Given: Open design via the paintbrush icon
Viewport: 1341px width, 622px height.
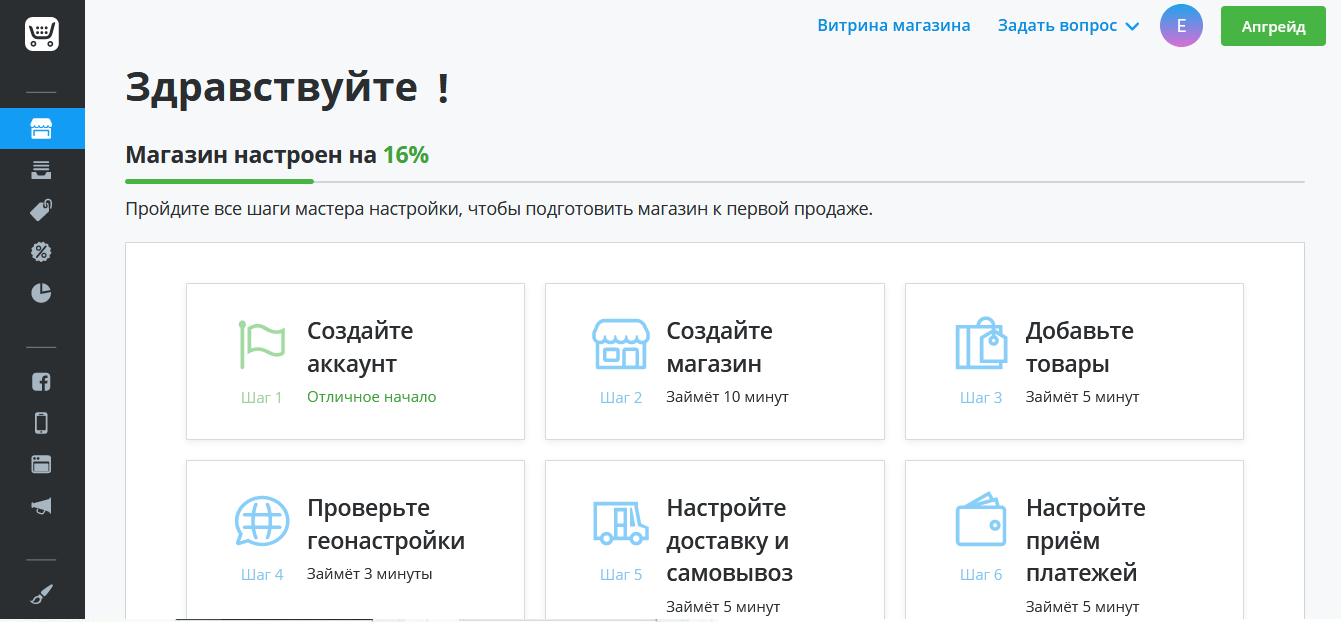Looking at the screenshot, I should coord(42,595).
